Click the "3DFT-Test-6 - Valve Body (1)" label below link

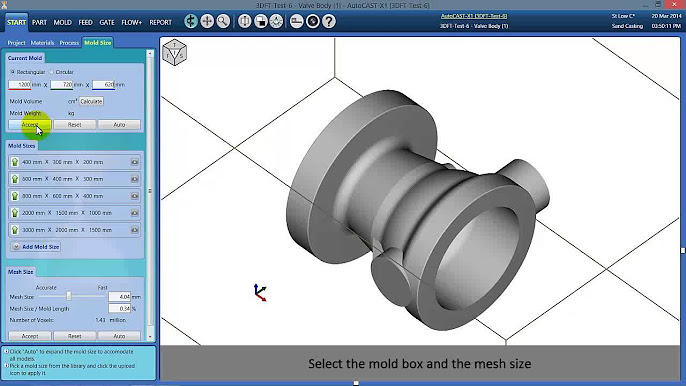click(474, 26)
